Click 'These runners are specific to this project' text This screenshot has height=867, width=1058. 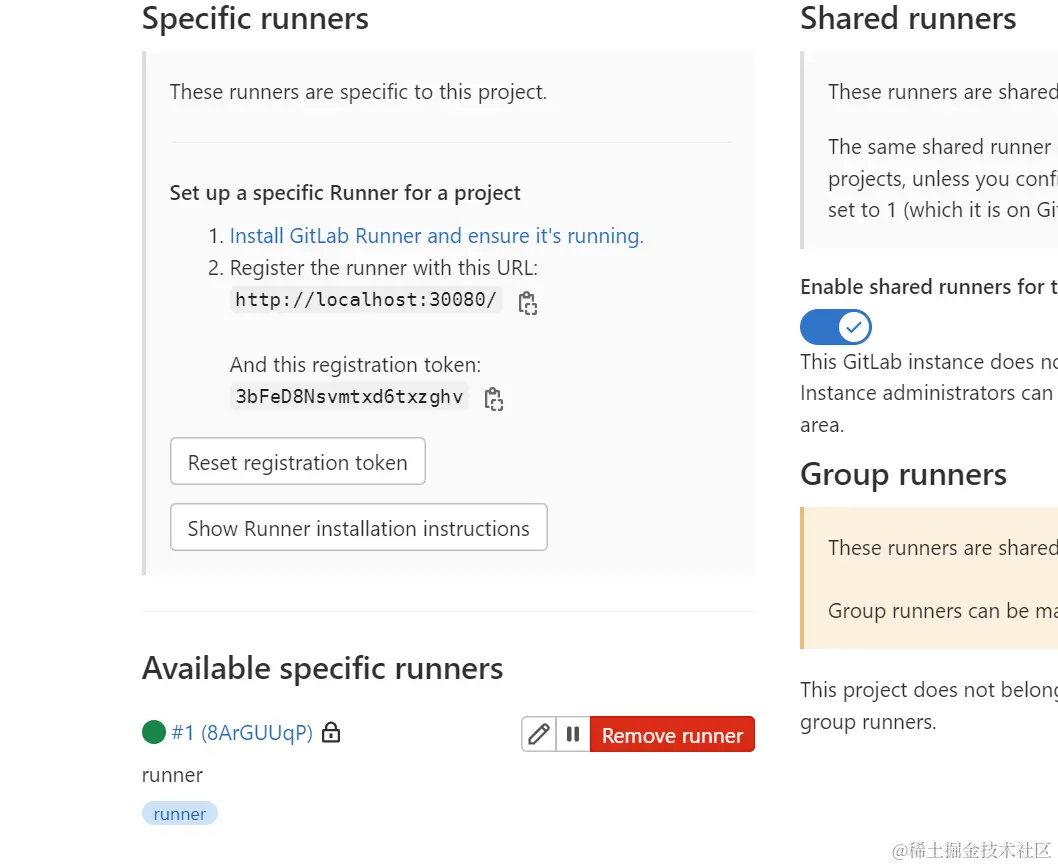(x=358, y=92)
